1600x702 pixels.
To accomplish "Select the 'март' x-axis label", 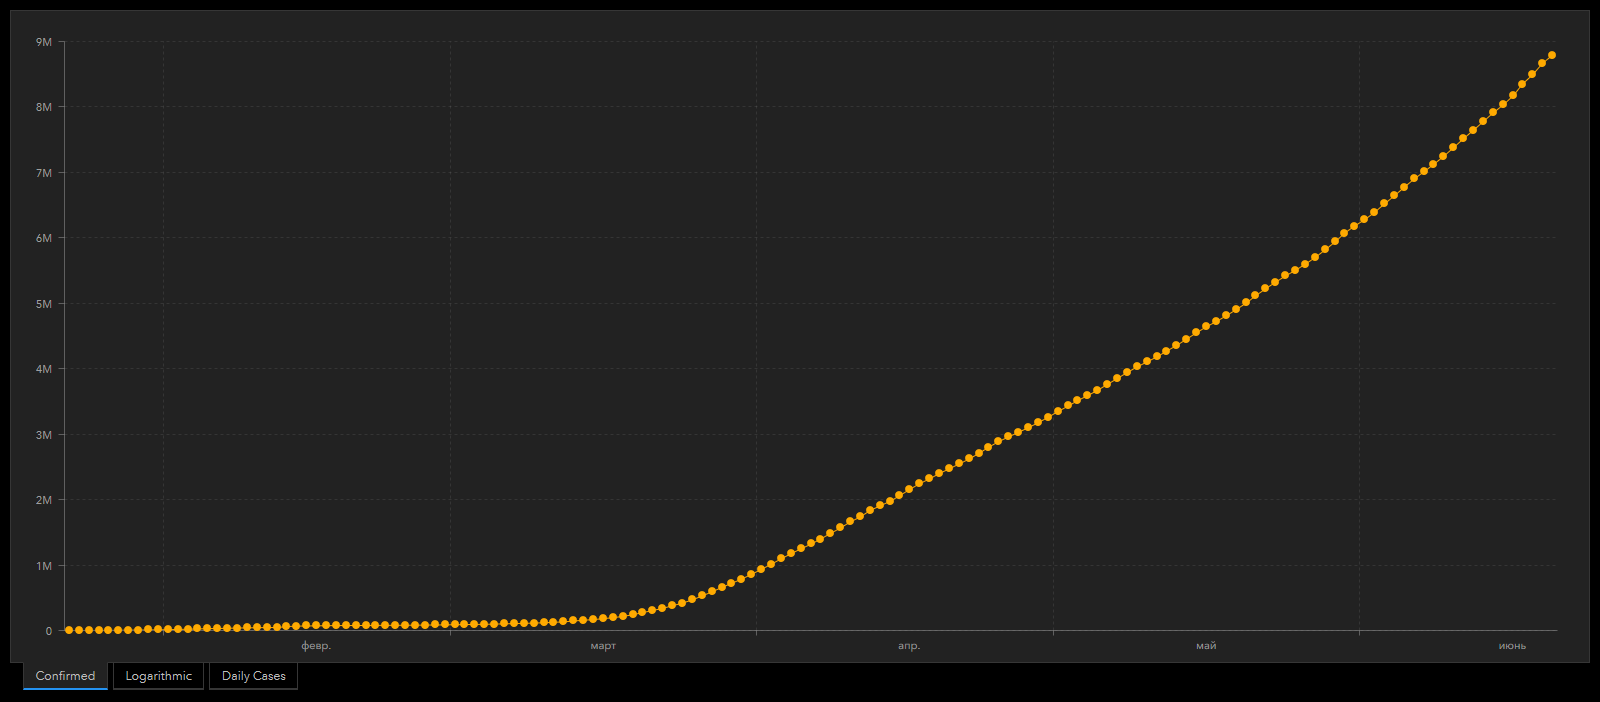I will tap(603, 646).
